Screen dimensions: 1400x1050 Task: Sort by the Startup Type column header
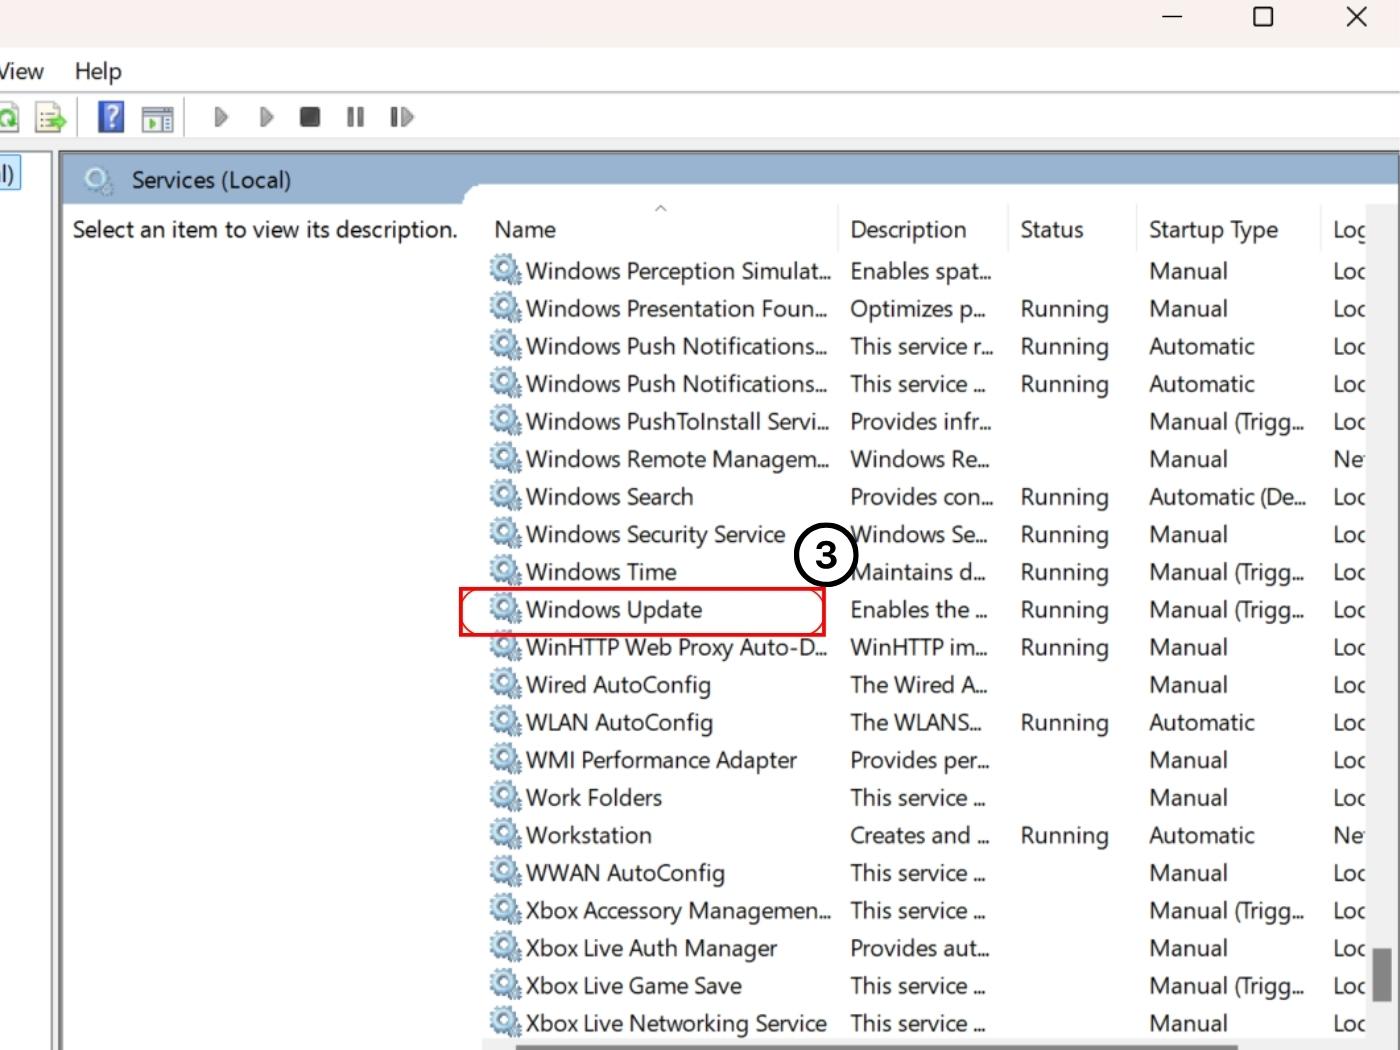pyautogui.click(x=1213, y=230)
